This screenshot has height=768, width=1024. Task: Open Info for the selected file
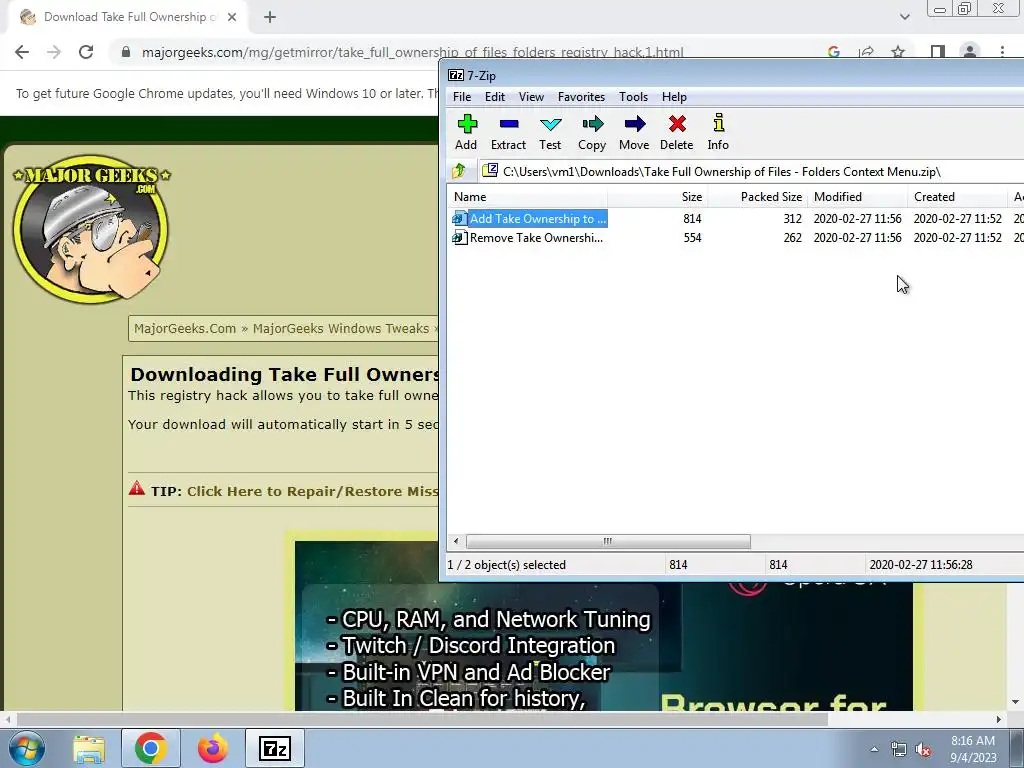718,133
